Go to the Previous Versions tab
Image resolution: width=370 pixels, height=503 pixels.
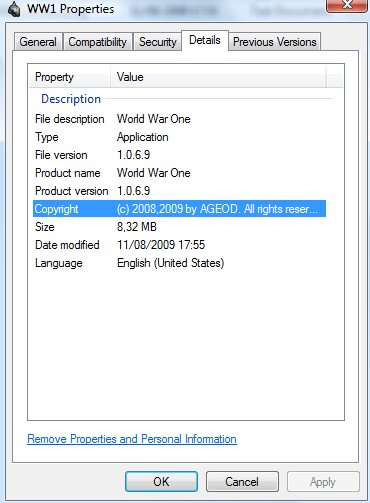(275, 42)
